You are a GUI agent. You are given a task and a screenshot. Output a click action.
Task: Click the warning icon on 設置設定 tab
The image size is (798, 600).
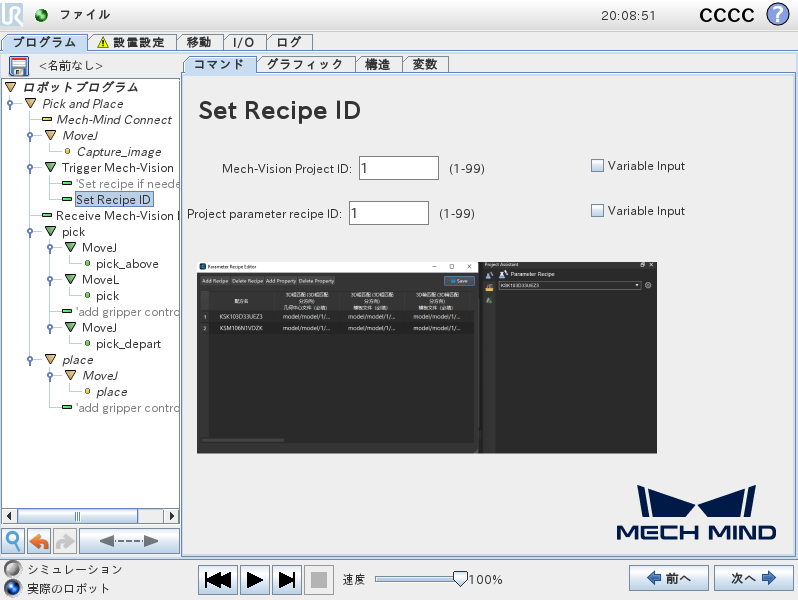[103, 42]
